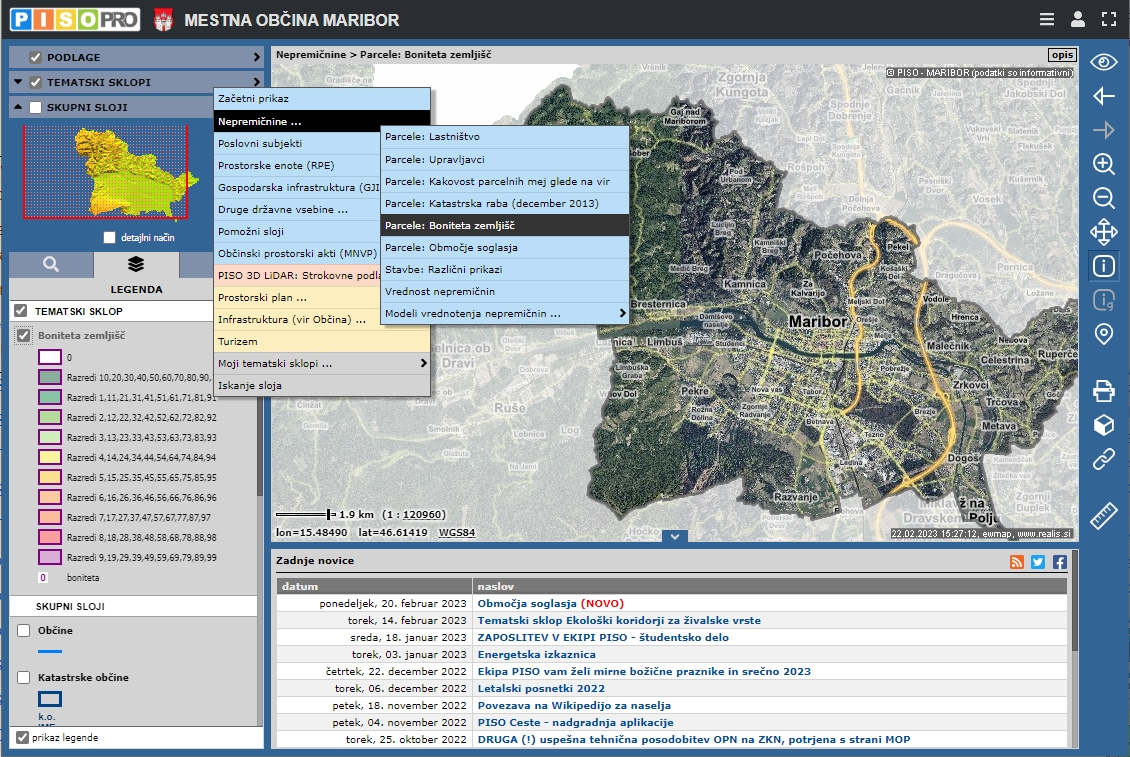
Task: Click the opis button above map
Action: pos(1061,54)
